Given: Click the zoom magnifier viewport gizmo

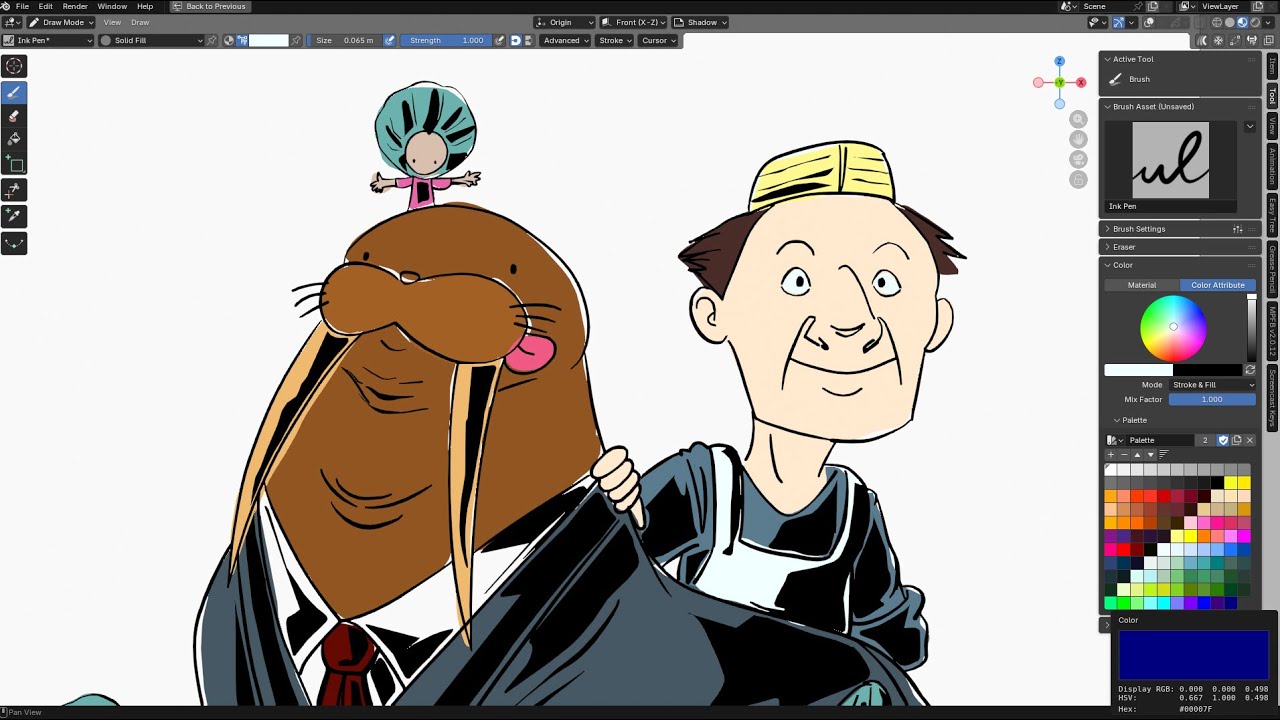Looking at the screenshot, I should pos(1078,119).
